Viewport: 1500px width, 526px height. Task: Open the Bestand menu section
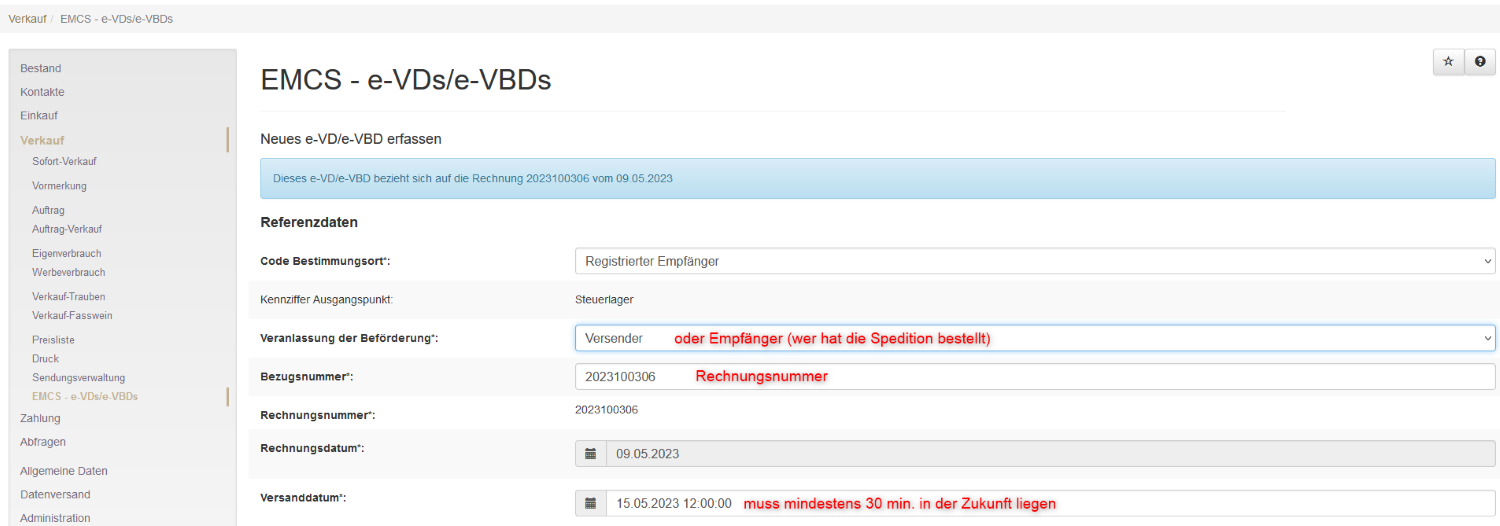click(x=41, y=69)
